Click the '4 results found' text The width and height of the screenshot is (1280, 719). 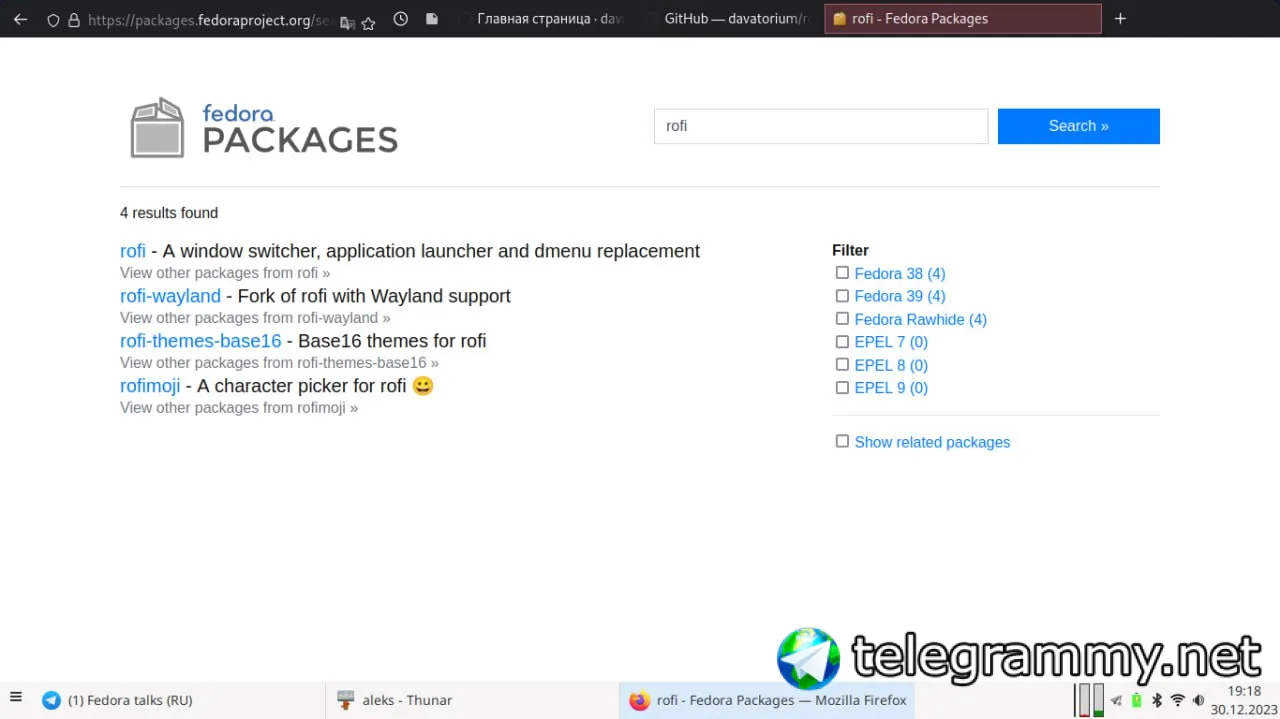[x=169, y=213]
